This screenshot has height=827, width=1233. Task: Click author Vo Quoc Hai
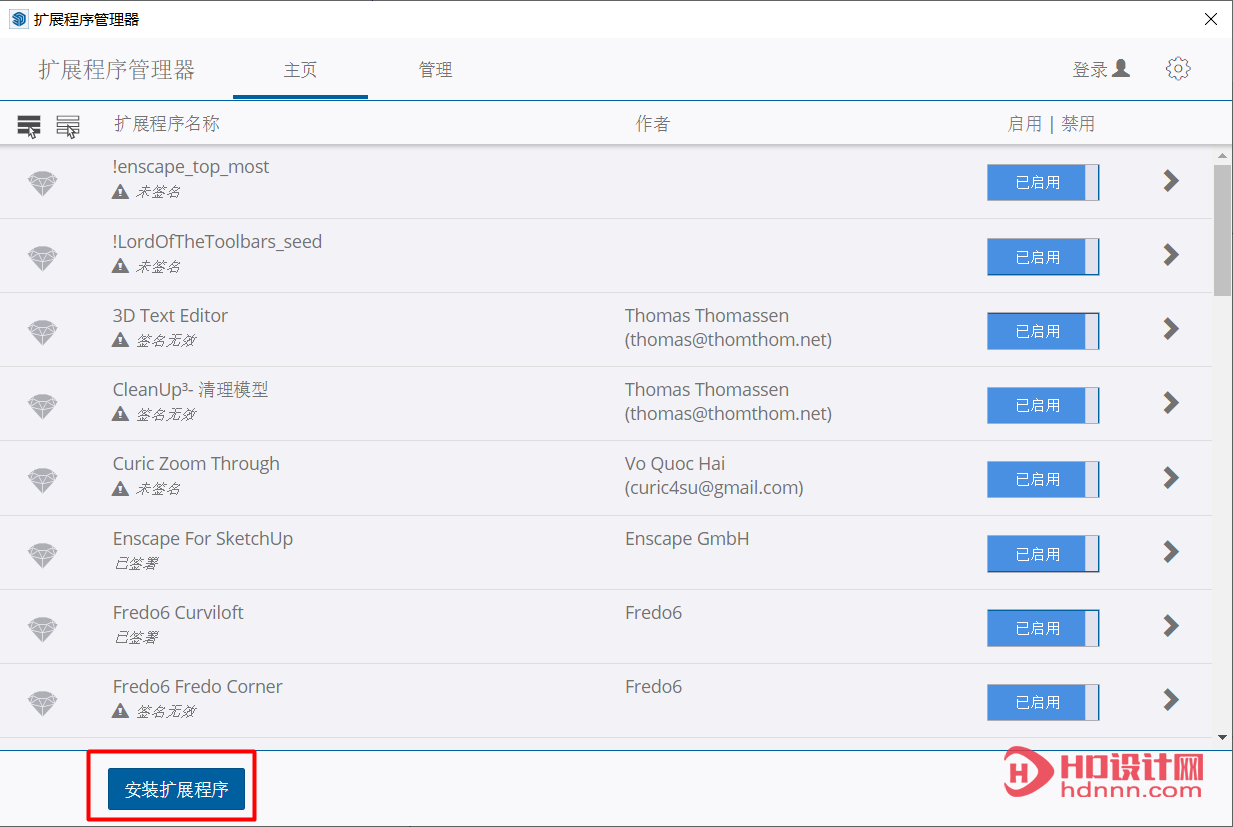(675, 464)
